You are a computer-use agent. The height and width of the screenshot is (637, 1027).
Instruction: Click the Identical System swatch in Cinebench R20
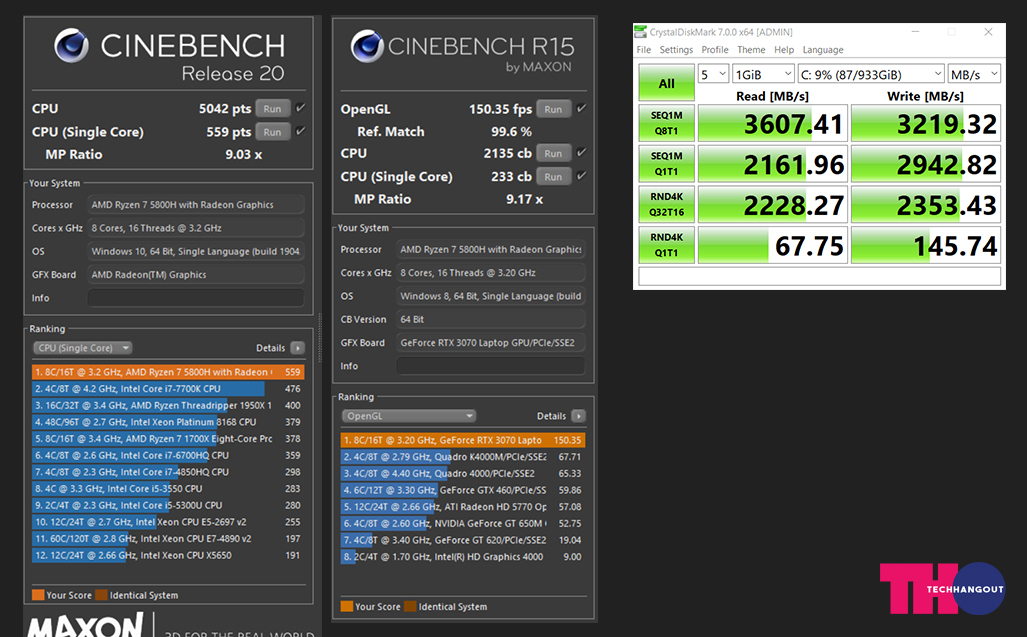(x=101, y=595)
